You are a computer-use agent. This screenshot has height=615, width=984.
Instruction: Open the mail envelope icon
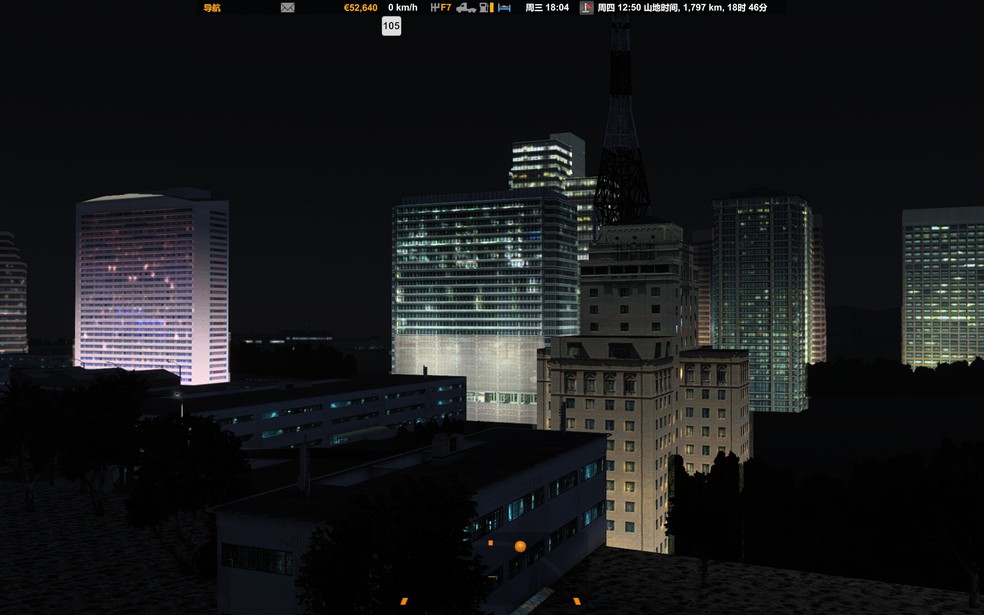coord(287,8)
